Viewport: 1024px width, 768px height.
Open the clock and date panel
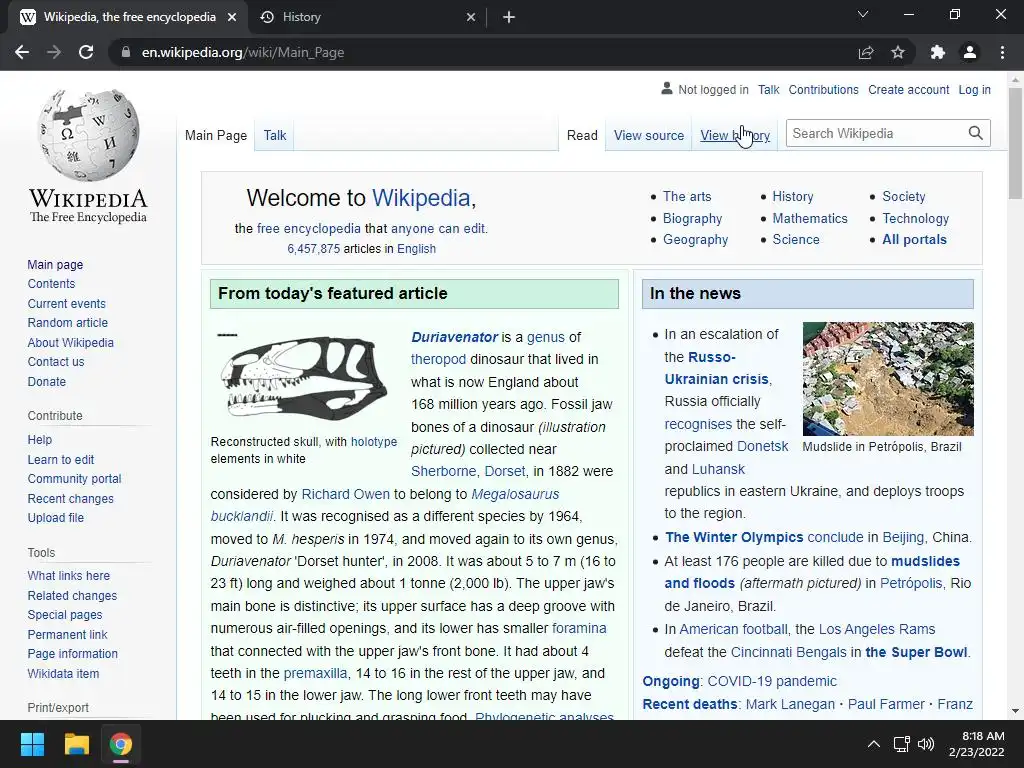click(977, 744)
